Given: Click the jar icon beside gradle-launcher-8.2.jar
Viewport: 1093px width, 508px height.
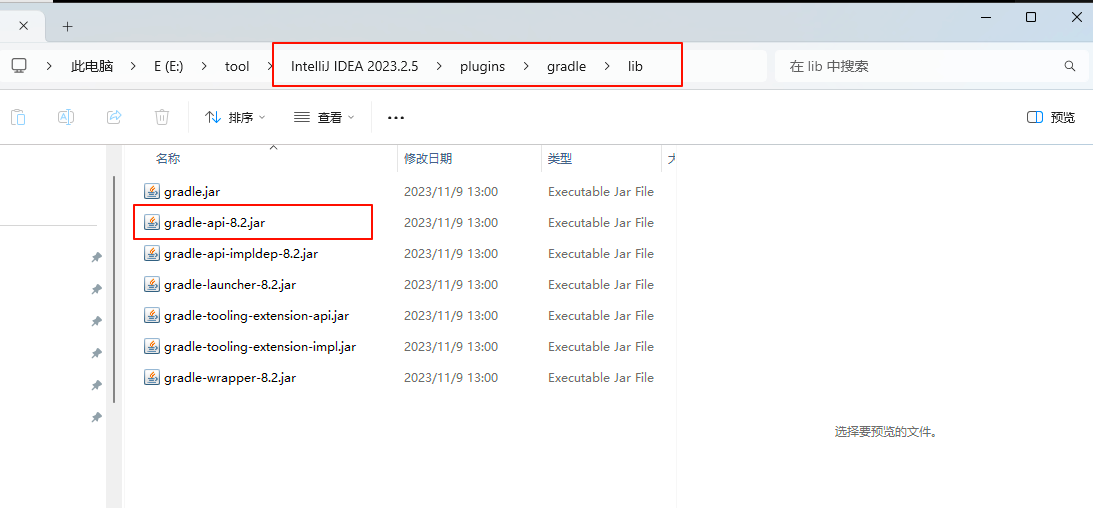Looking at the screenshot, I should [152, 284].
